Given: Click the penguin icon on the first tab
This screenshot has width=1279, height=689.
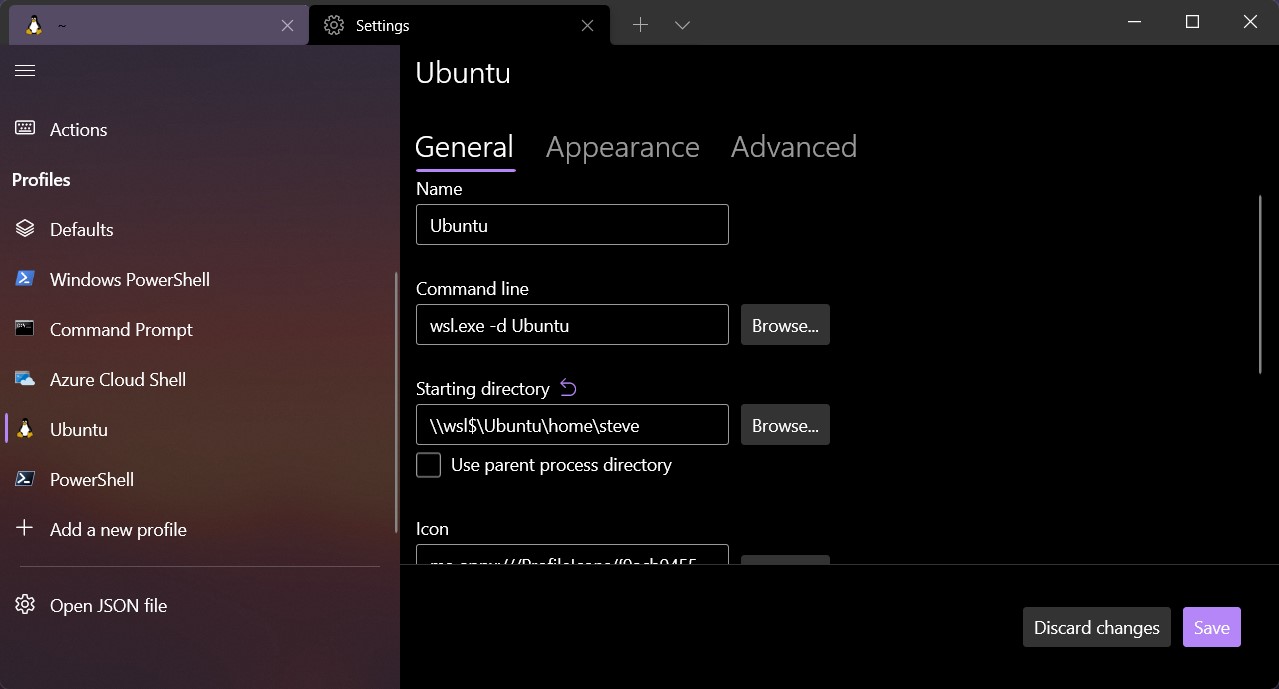Looking at the screenshot, I should click(x=34, y=26).
